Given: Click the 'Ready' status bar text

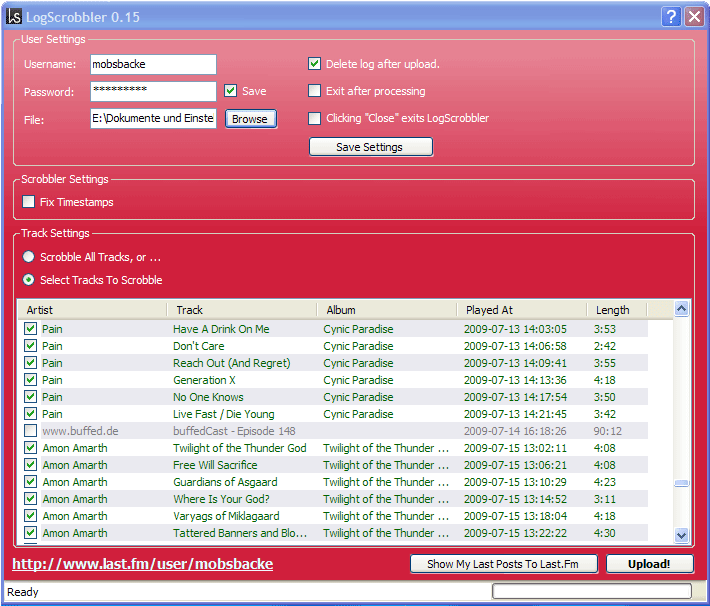Looking at the screenshot, I should tap(23, 592).
